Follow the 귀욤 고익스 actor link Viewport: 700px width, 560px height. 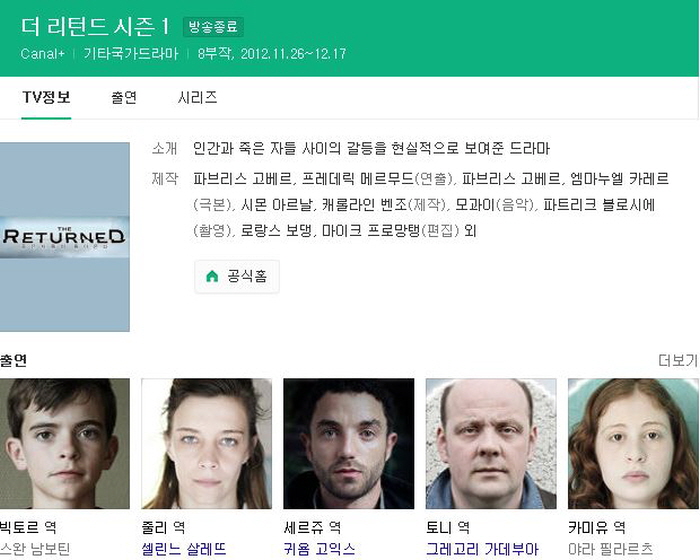[319, 549]
